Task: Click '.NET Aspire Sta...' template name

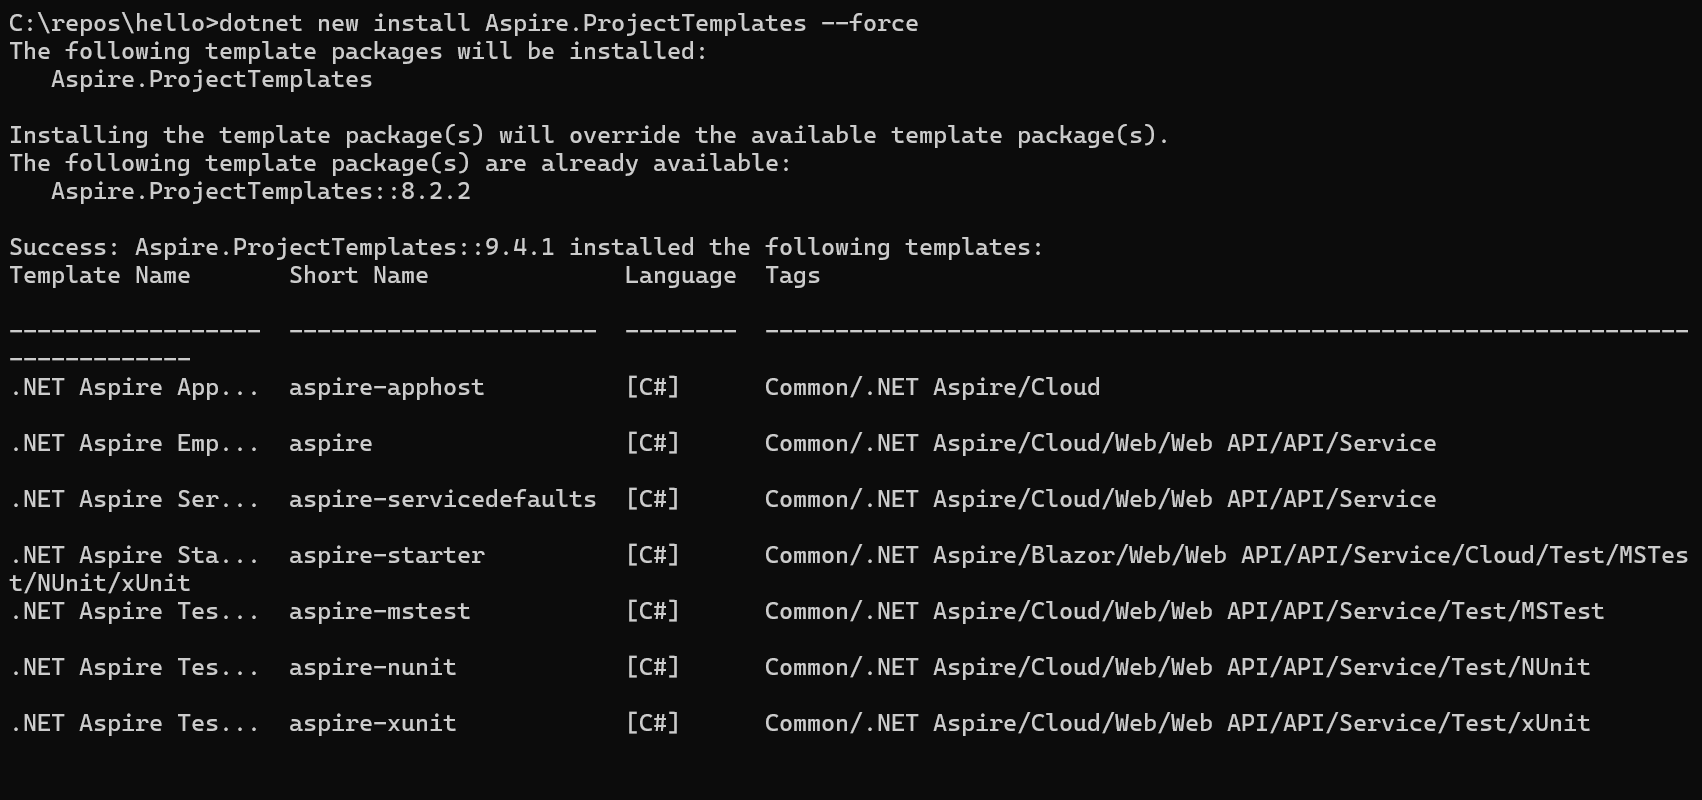Action: click(x=134, y=555)
